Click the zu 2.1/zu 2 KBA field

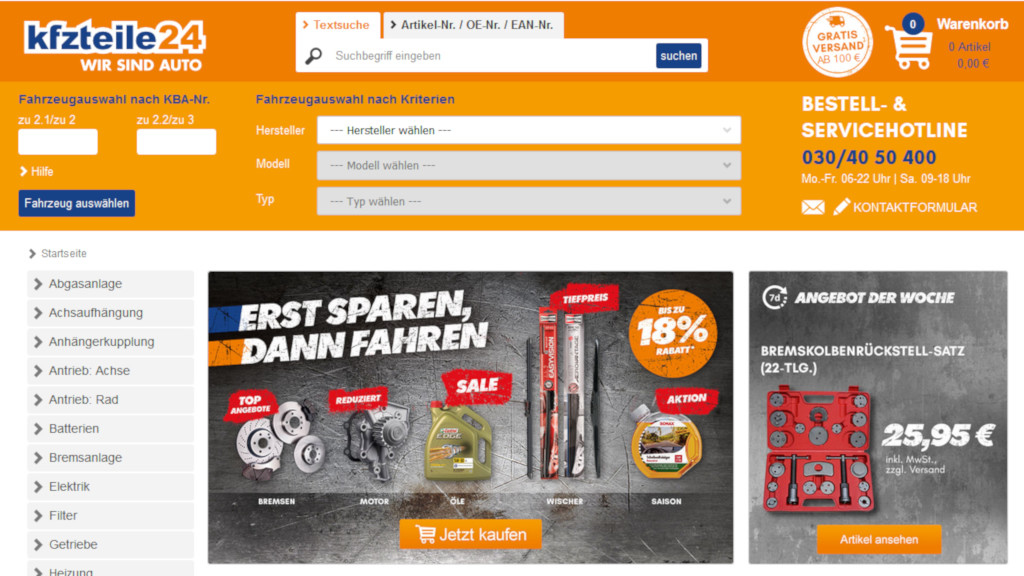pyautogui.click(x=58, y=142)
